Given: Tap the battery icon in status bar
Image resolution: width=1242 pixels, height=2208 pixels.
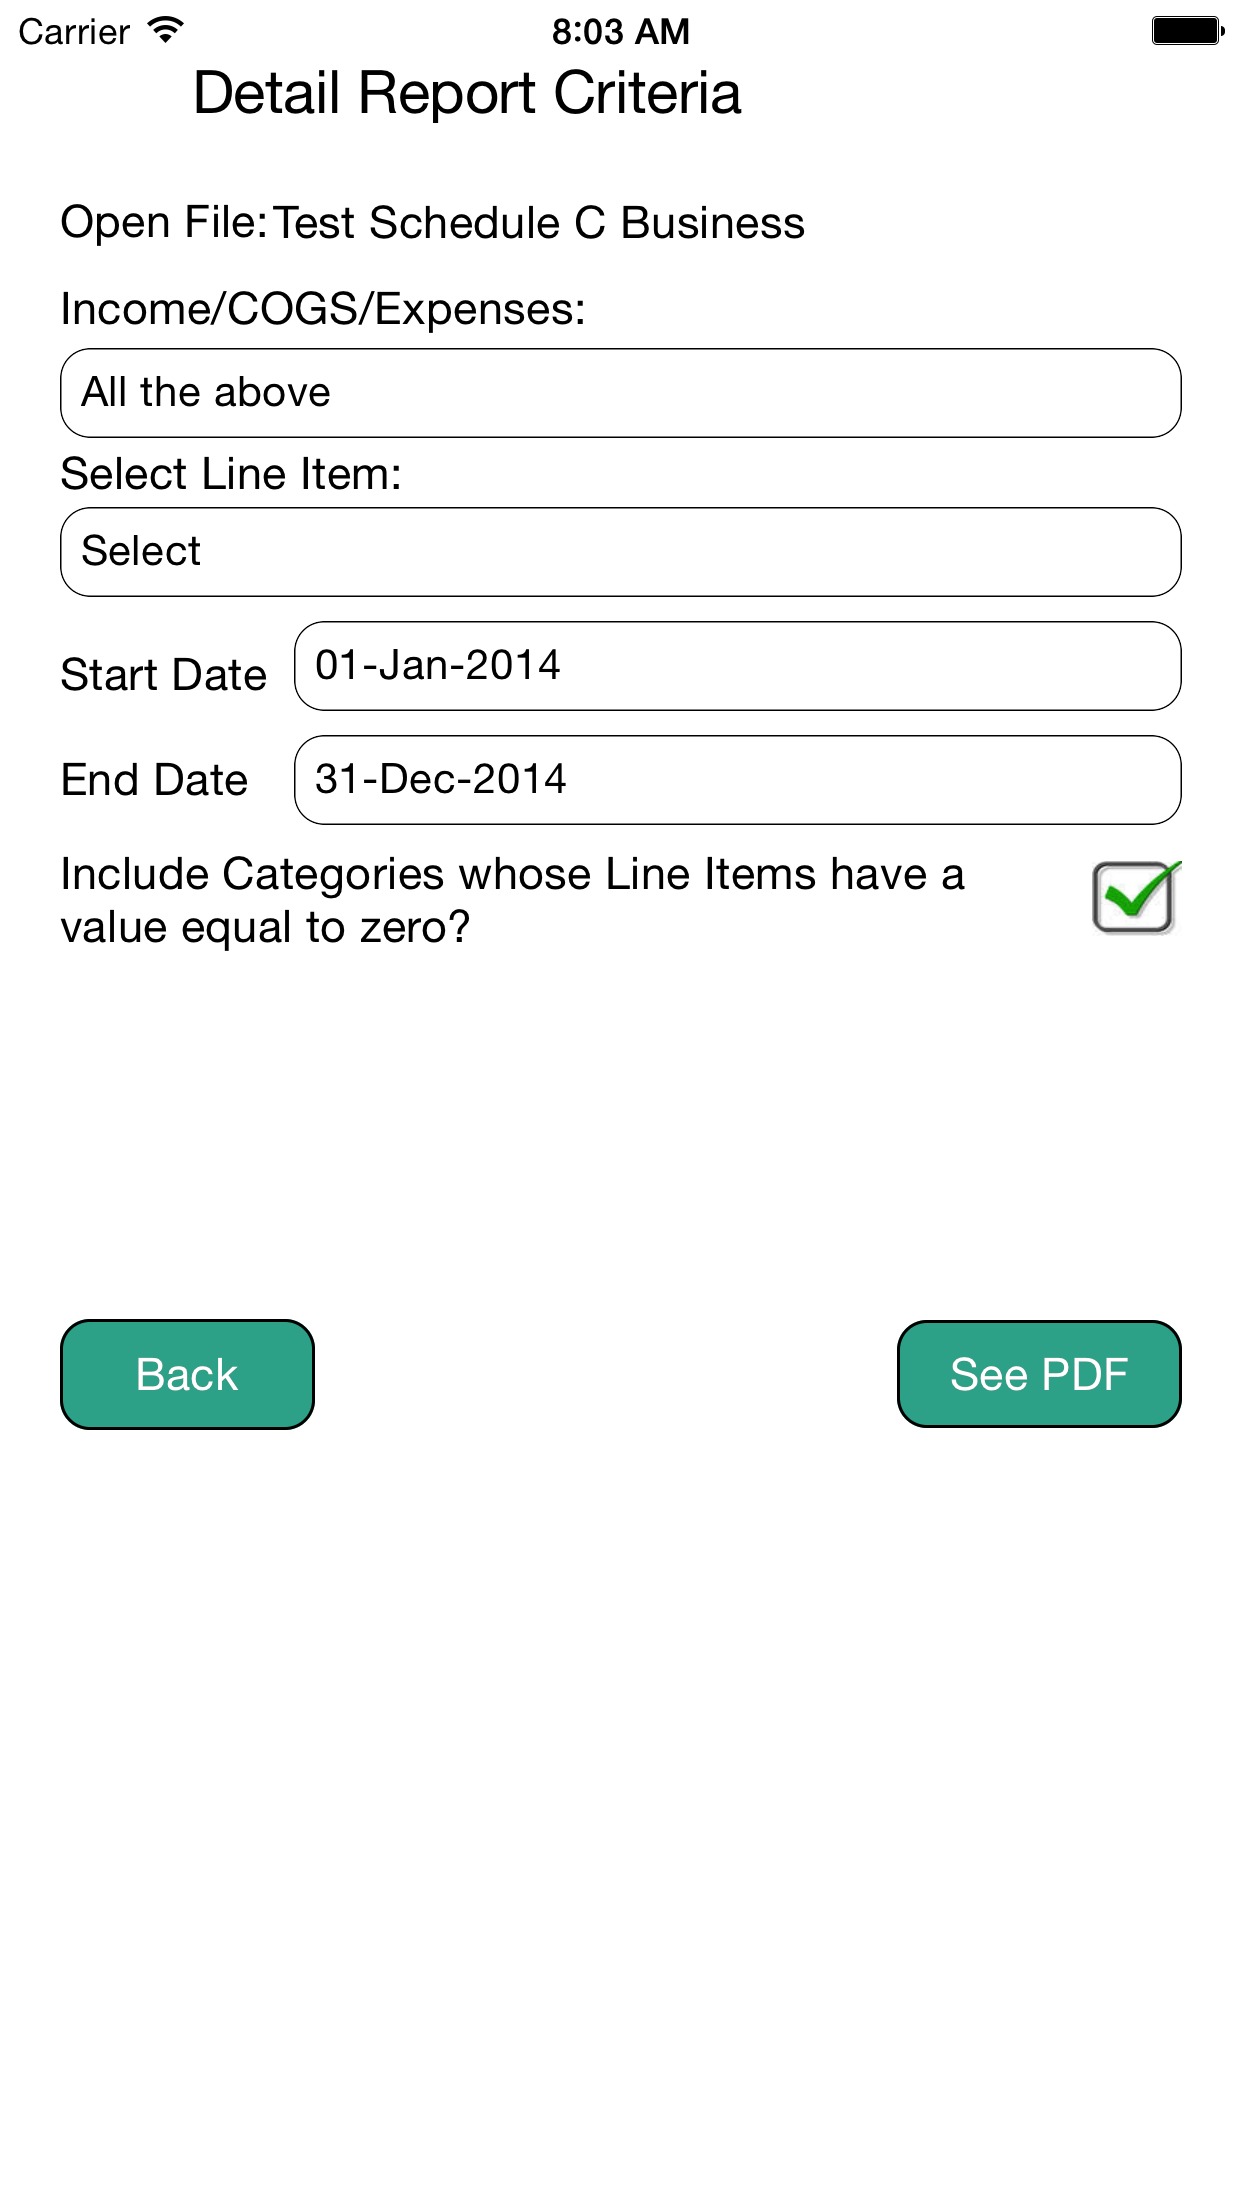Looking at the screenshot, I should pos(1187,31).
